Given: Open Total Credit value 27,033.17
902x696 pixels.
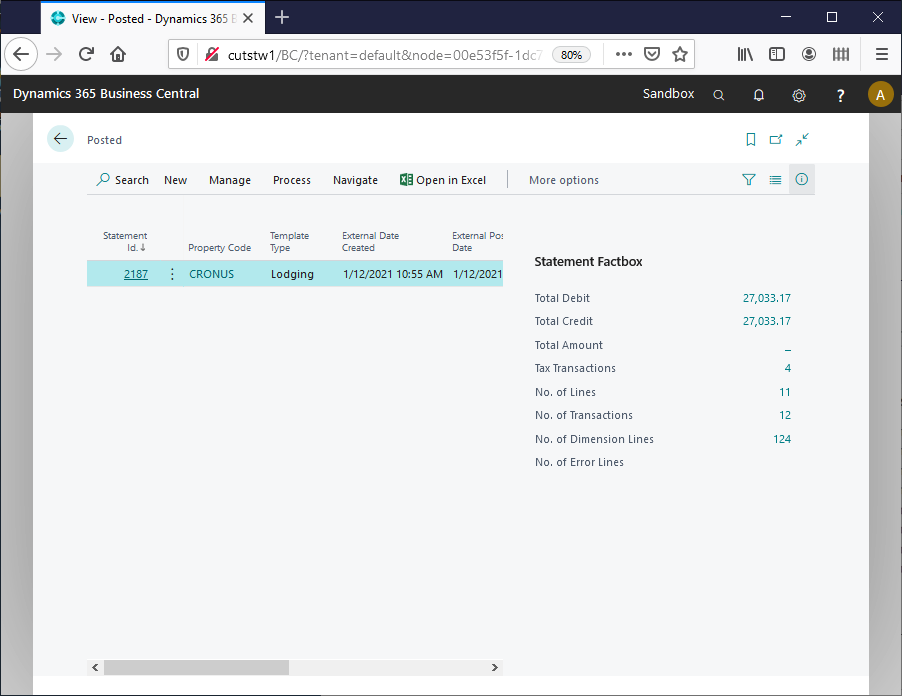Looking at the screenshot, I should (x=766, y=321).
